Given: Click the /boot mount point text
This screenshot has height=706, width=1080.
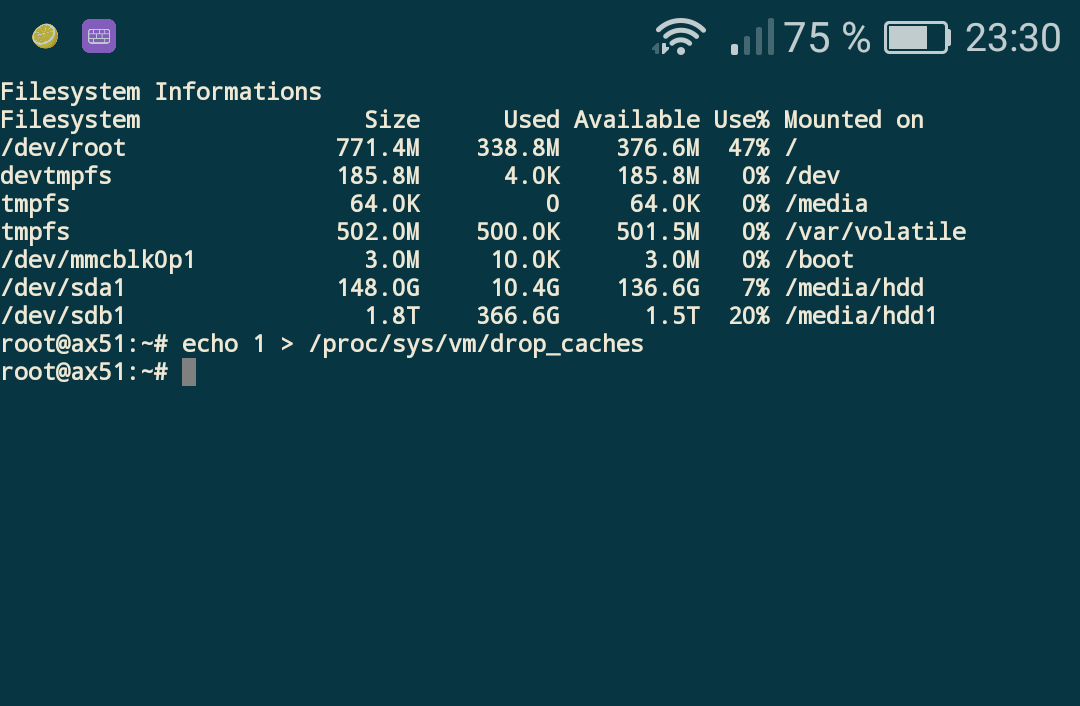Looking at the screenshot, I should coord(818,260).
